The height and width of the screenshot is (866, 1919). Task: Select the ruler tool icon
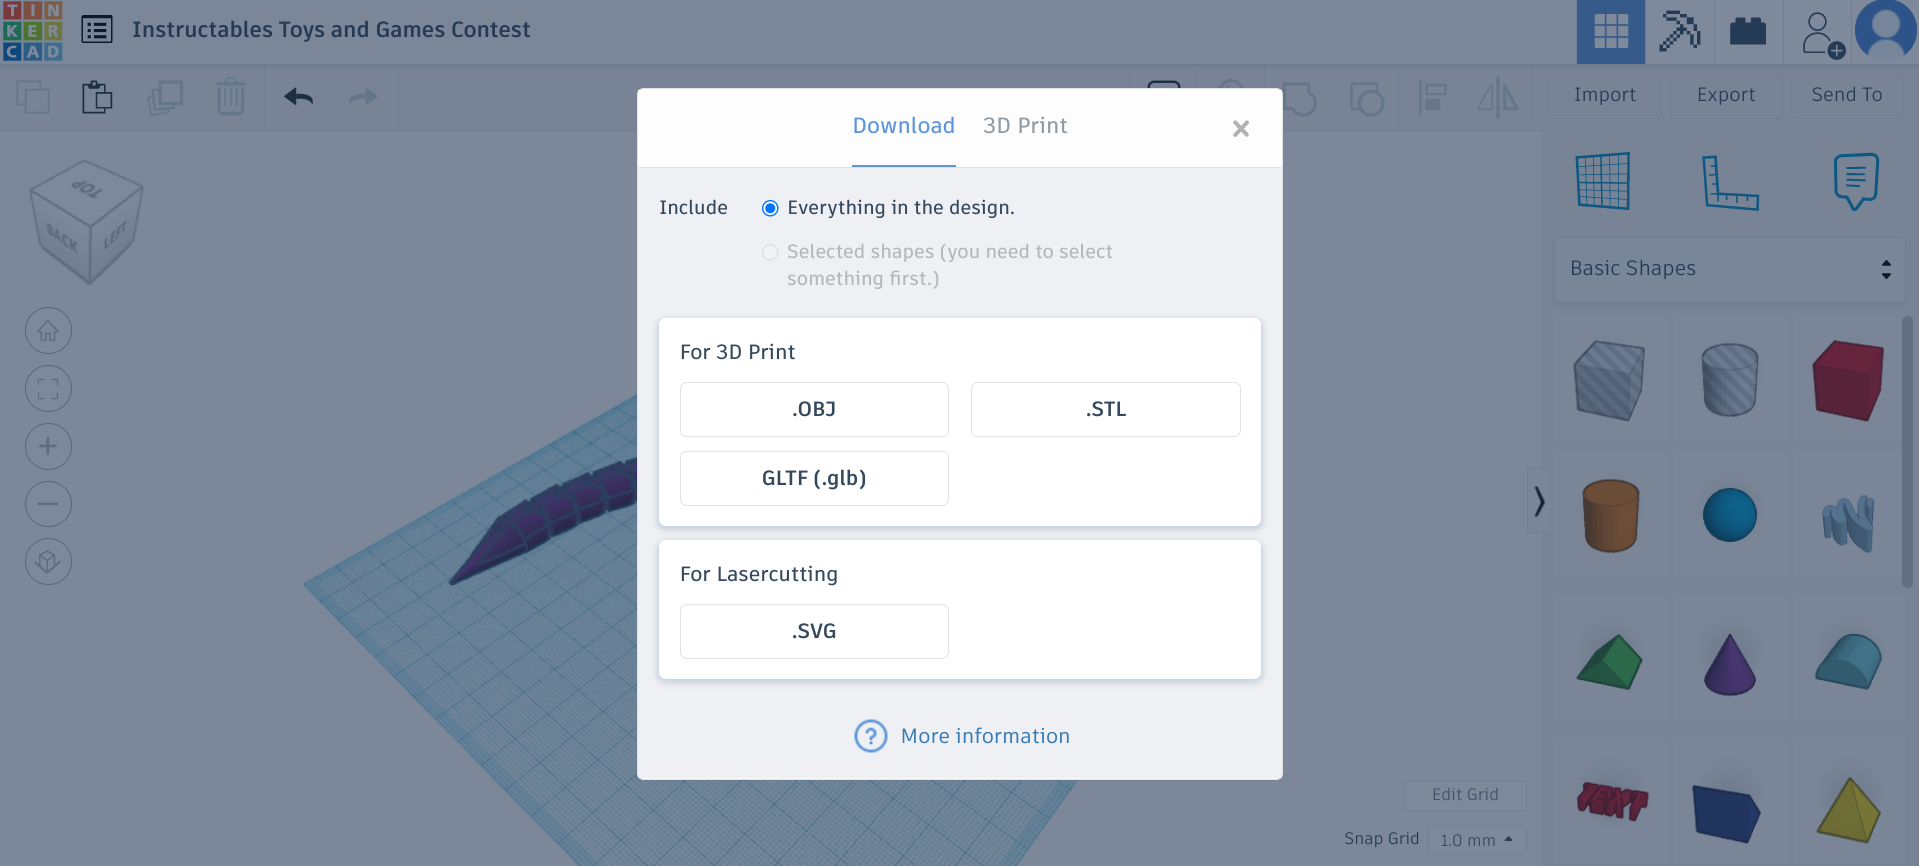tap(1730, 182)
